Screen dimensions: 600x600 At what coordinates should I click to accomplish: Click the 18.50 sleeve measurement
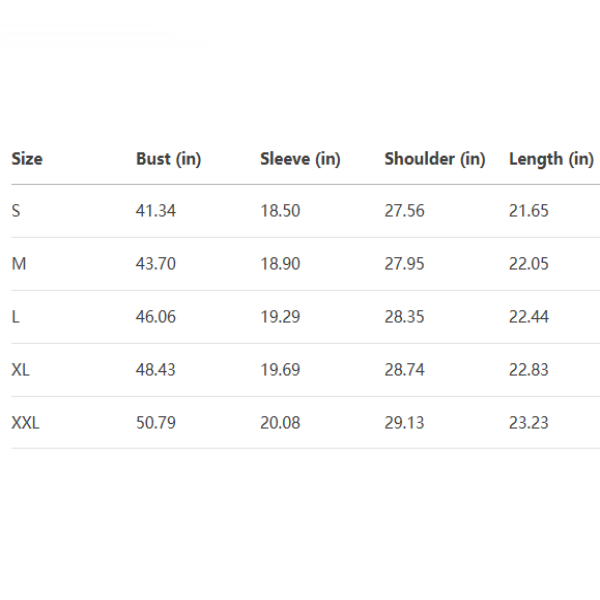coord(280,211)
